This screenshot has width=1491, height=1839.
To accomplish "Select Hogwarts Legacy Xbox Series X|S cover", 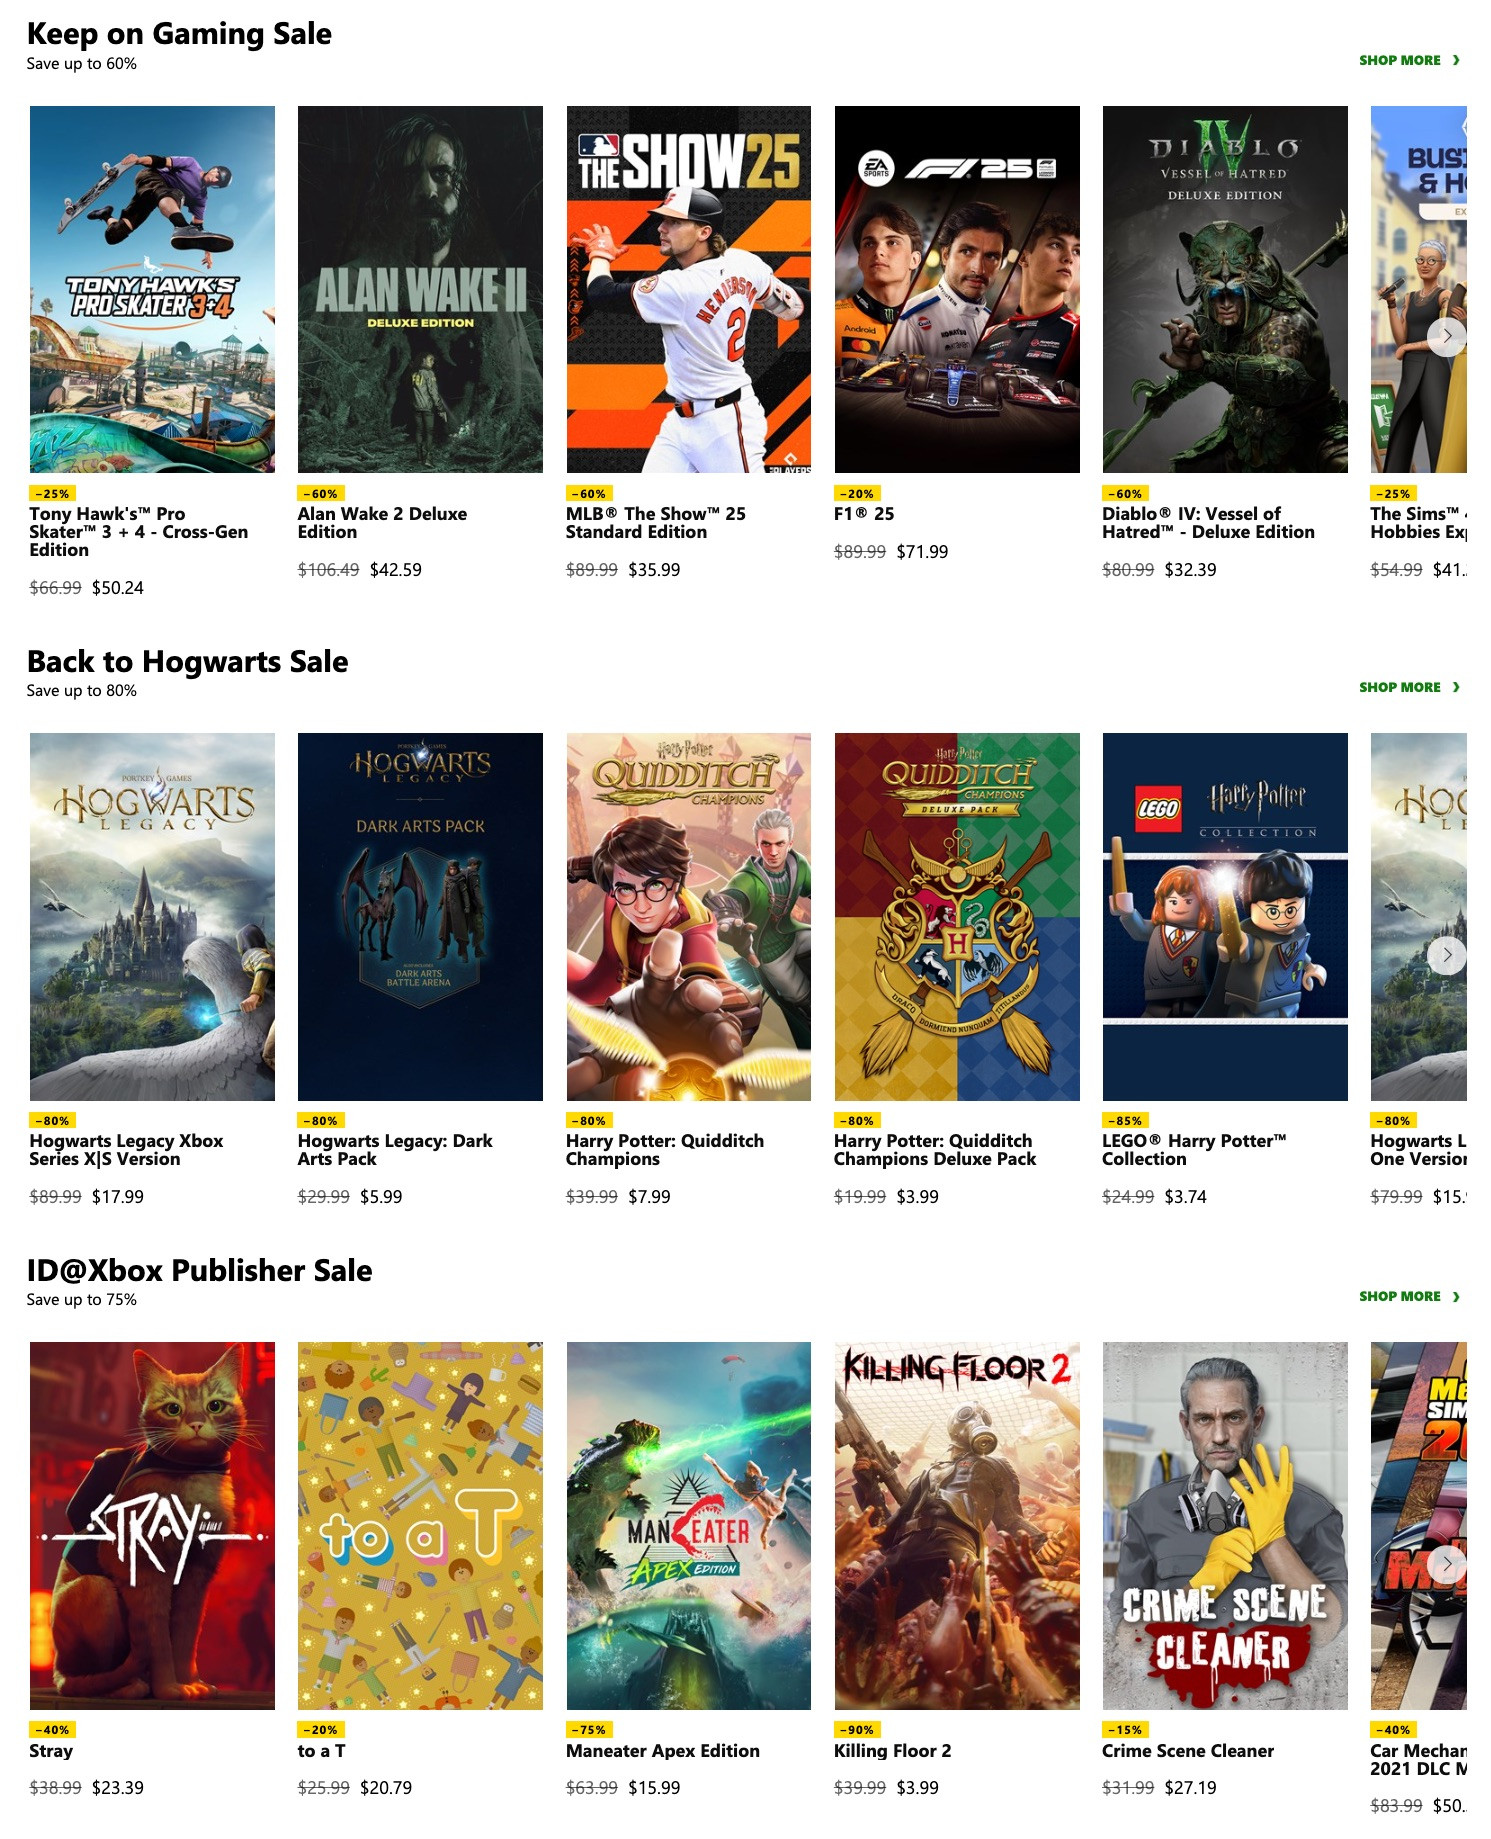I will [152, 917].
